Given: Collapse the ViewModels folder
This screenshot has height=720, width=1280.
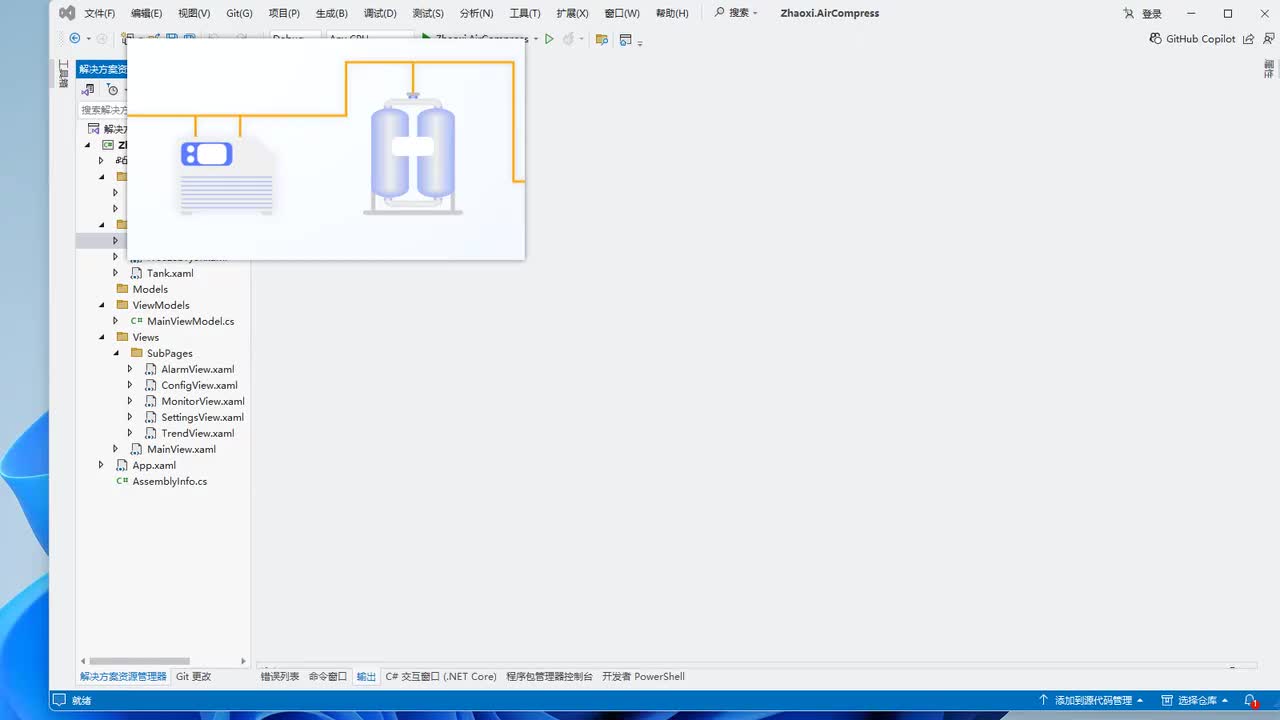Looking at the screenshot, I should 101,305.
